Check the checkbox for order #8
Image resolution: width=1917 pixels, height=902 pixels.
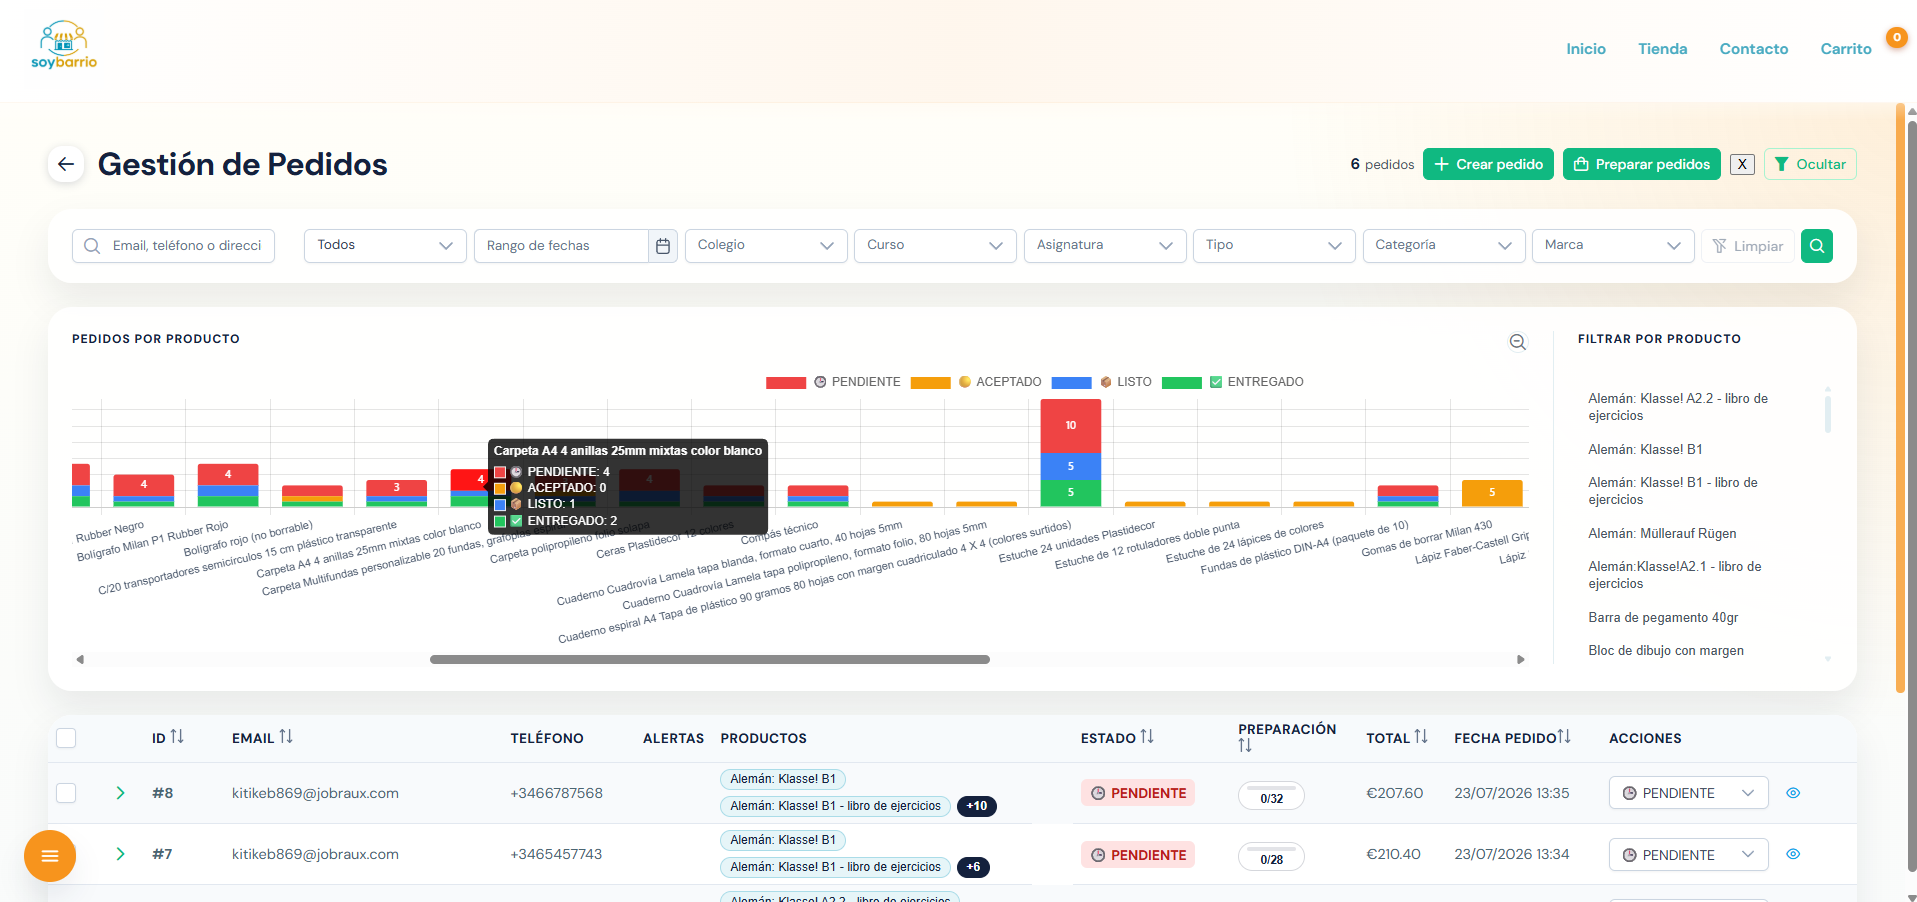pyautogui.click(x=66, y=793)
